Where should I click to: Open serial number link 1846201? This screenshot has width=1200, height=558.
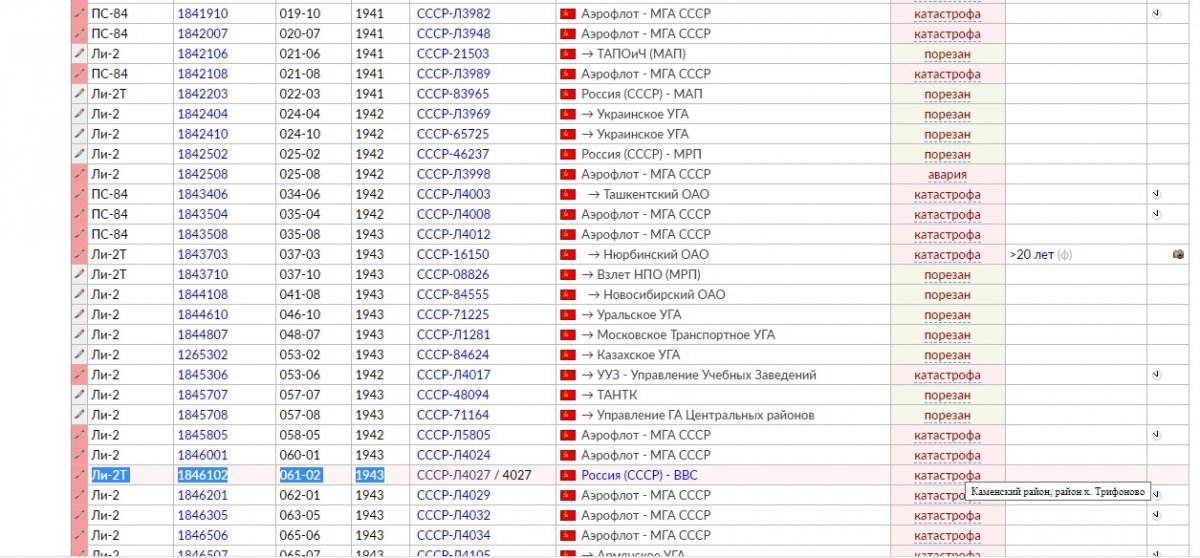pyautogui.click(x=202, y=495)
